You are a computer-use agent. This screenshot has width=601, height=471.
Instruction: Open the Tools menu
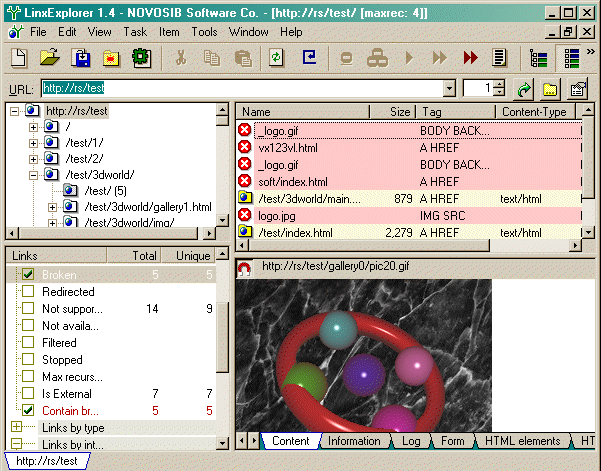[204, 32]
